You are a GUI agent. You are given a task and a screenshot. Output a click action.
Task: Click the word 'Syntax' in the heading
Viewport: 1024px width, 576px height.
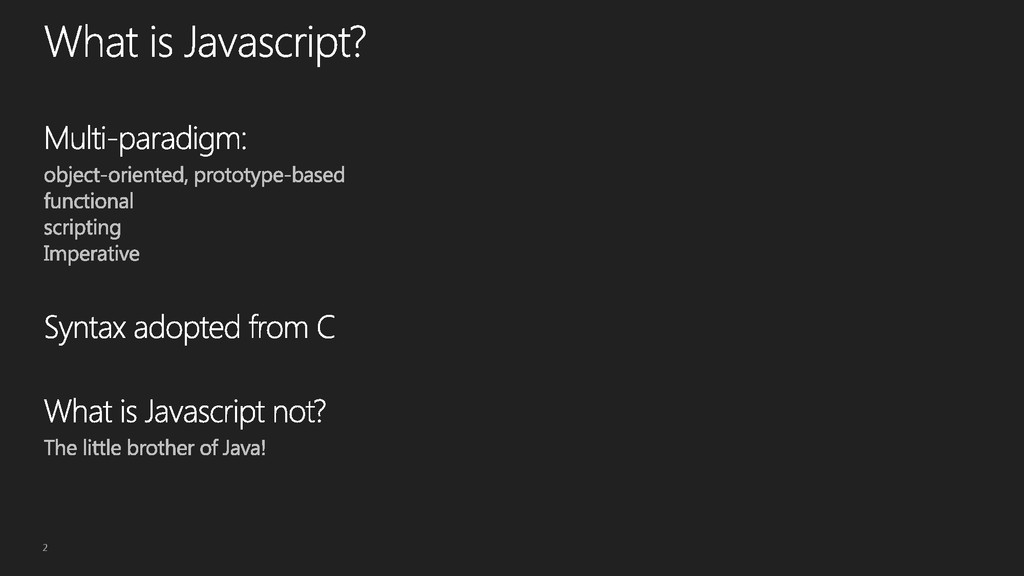pos(85,328)
